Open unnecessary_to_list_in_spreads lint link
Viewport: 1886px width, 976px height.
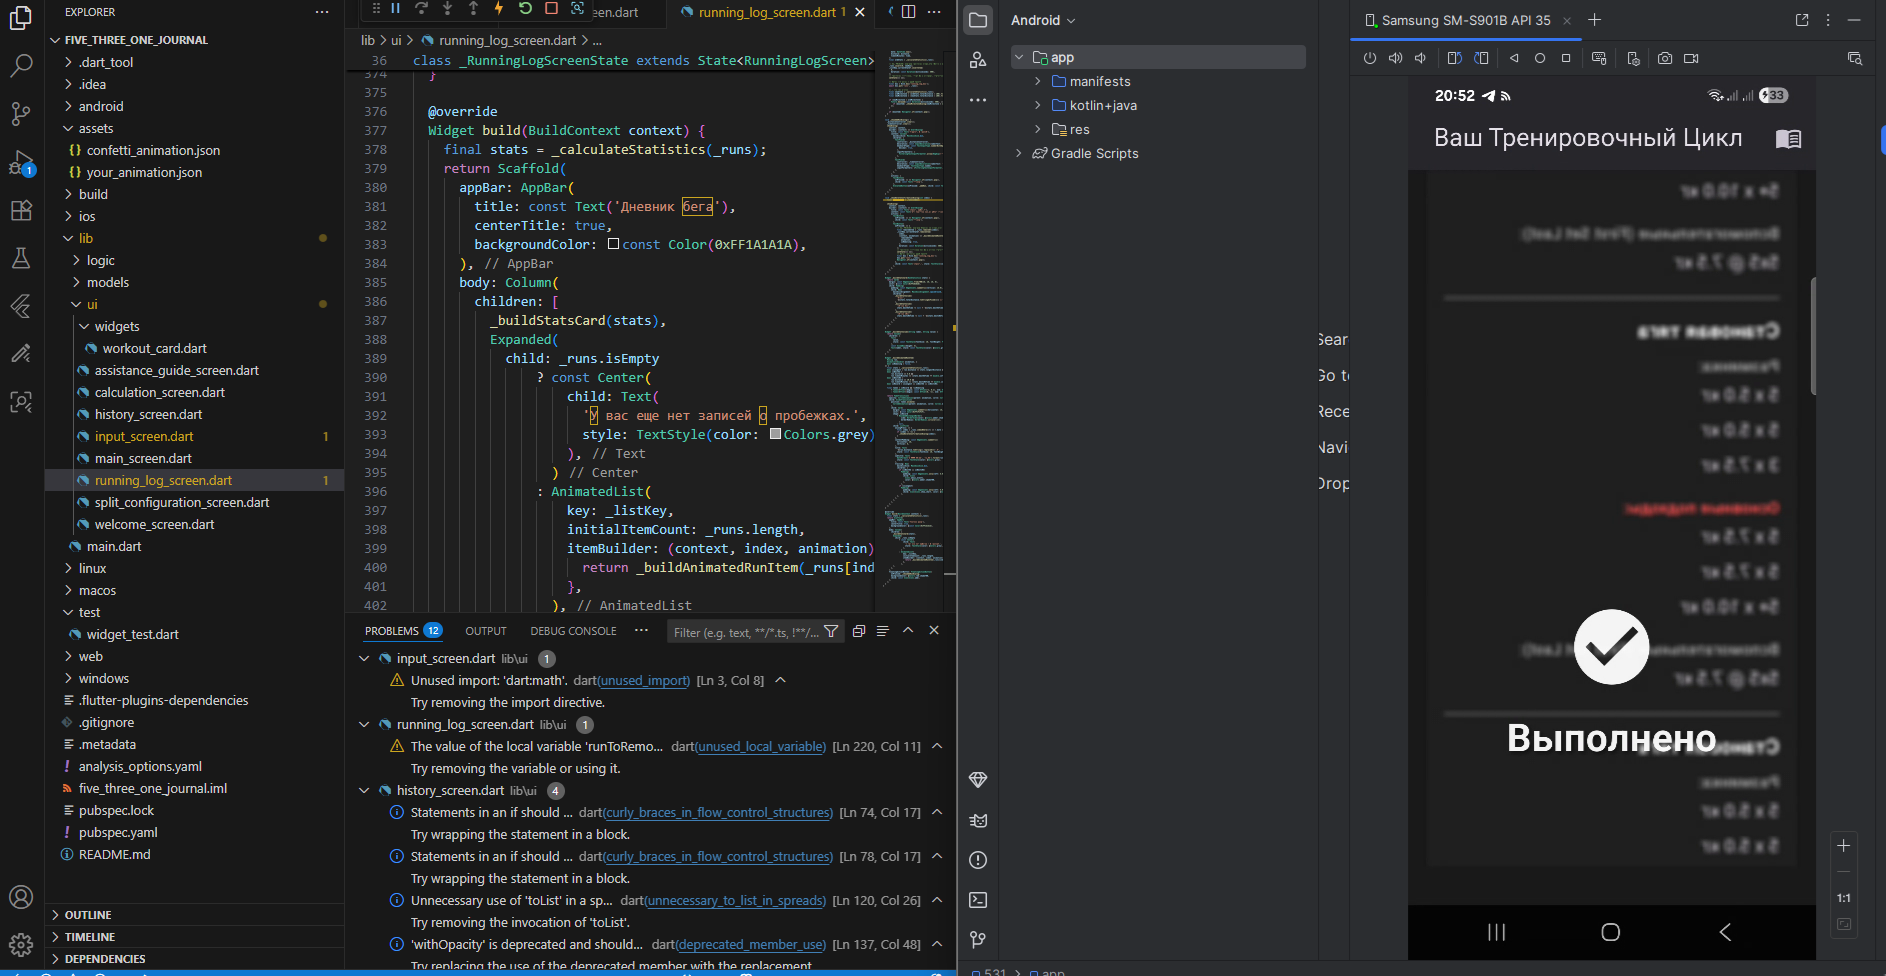pyautogui.click(x=735, y=900)
